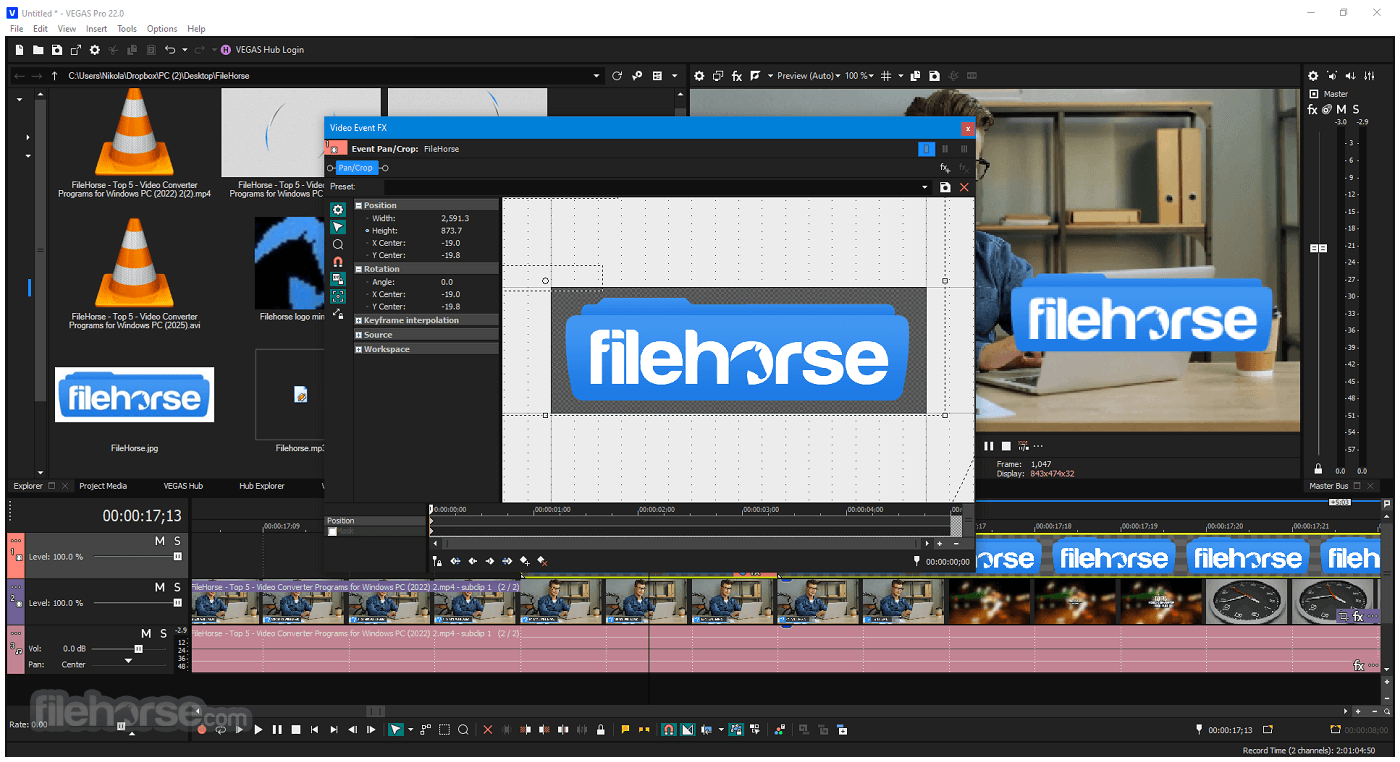
Task: Open Master bus audio properties gear
Action: click(x=1313, y=76)
